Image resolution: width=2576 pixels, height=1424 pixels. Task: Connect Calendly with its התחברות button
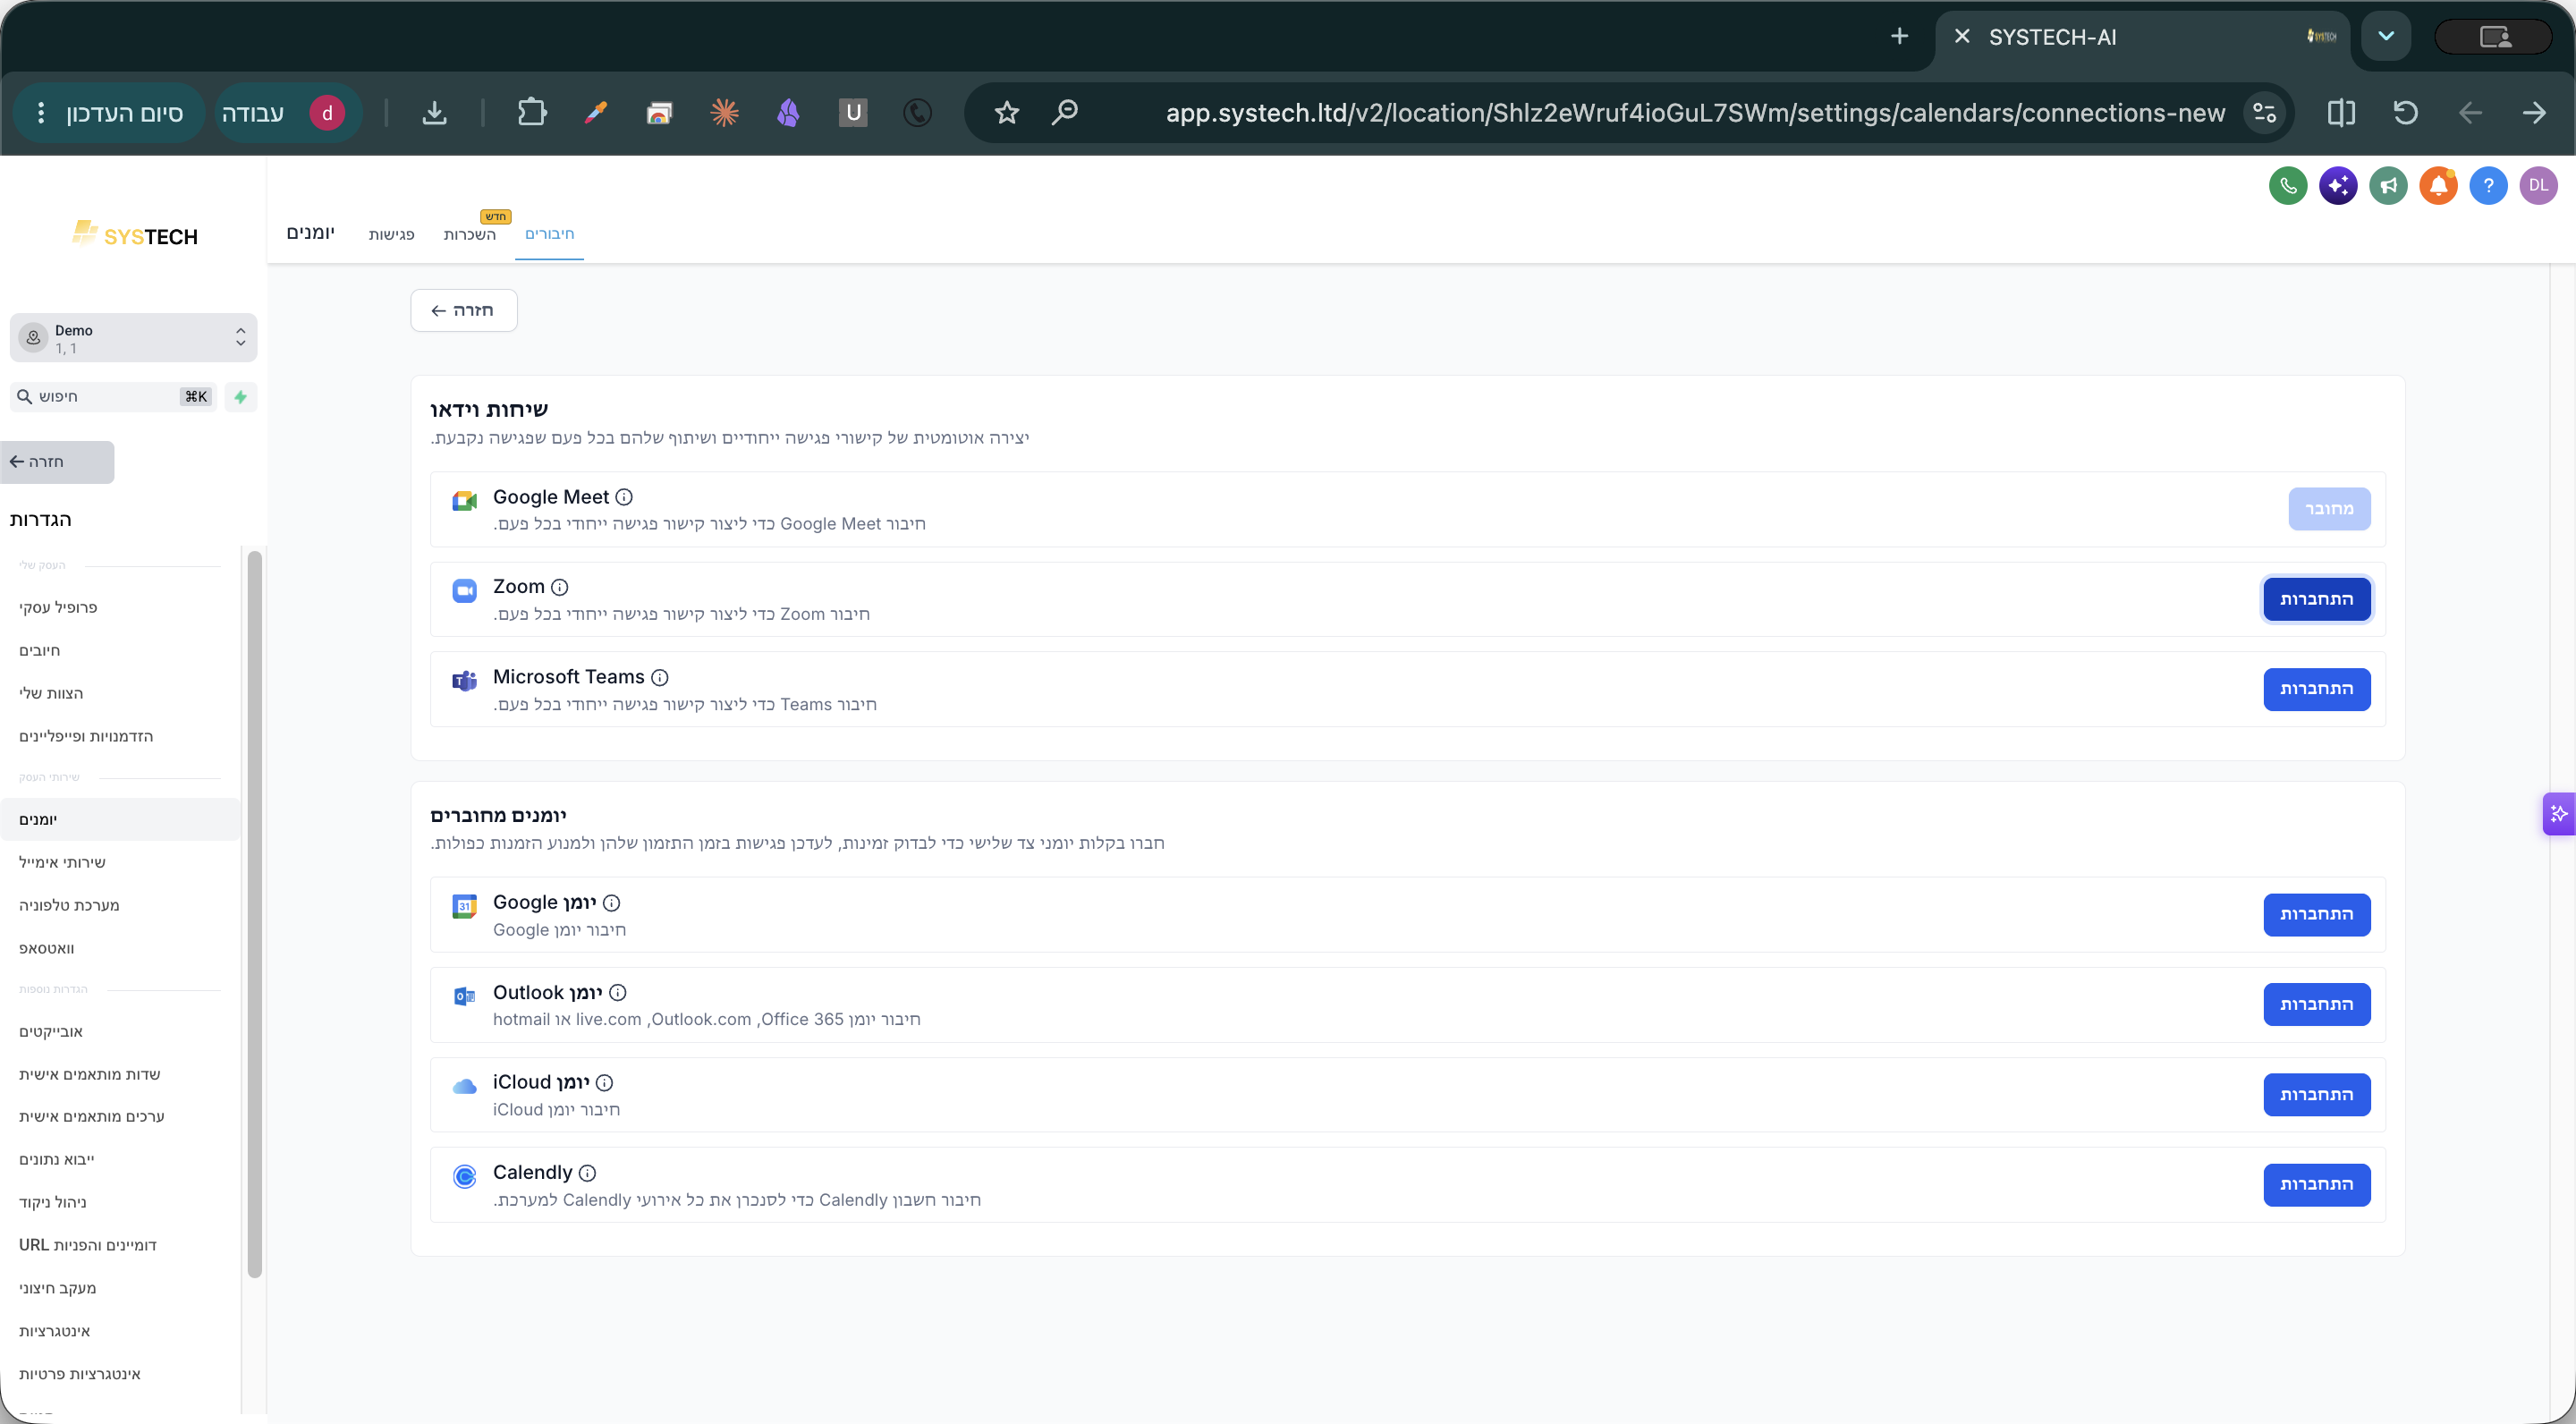pos(2316,1184)
